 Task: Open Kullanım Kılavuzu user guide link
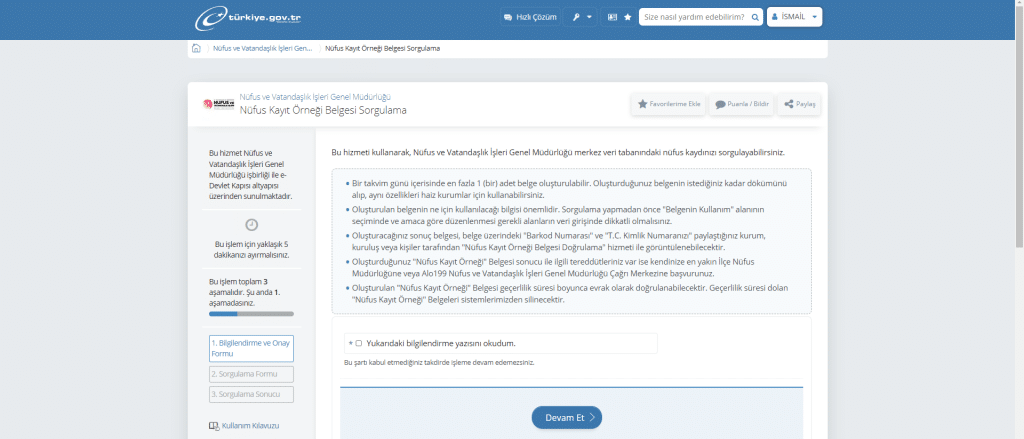point(250,425)
